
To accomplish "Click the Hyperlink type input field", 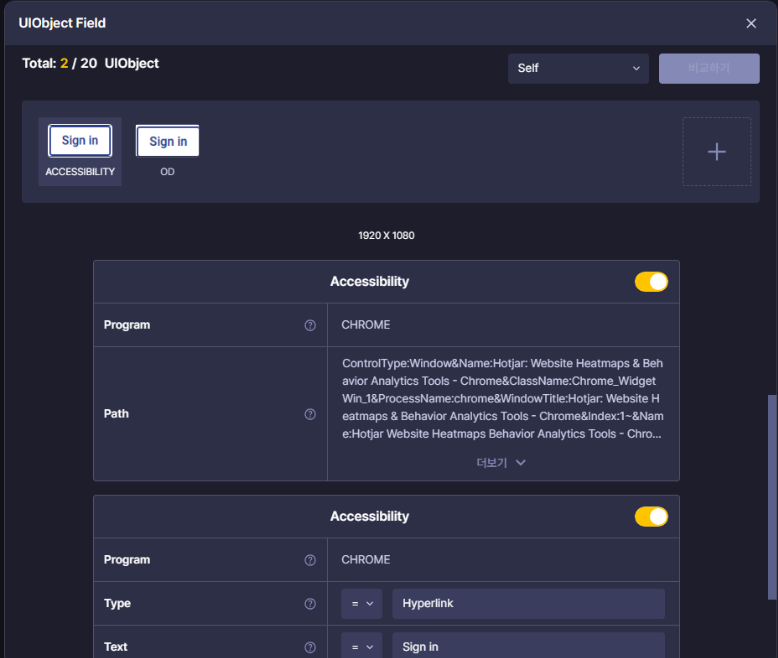I will (x=528, y=604).
